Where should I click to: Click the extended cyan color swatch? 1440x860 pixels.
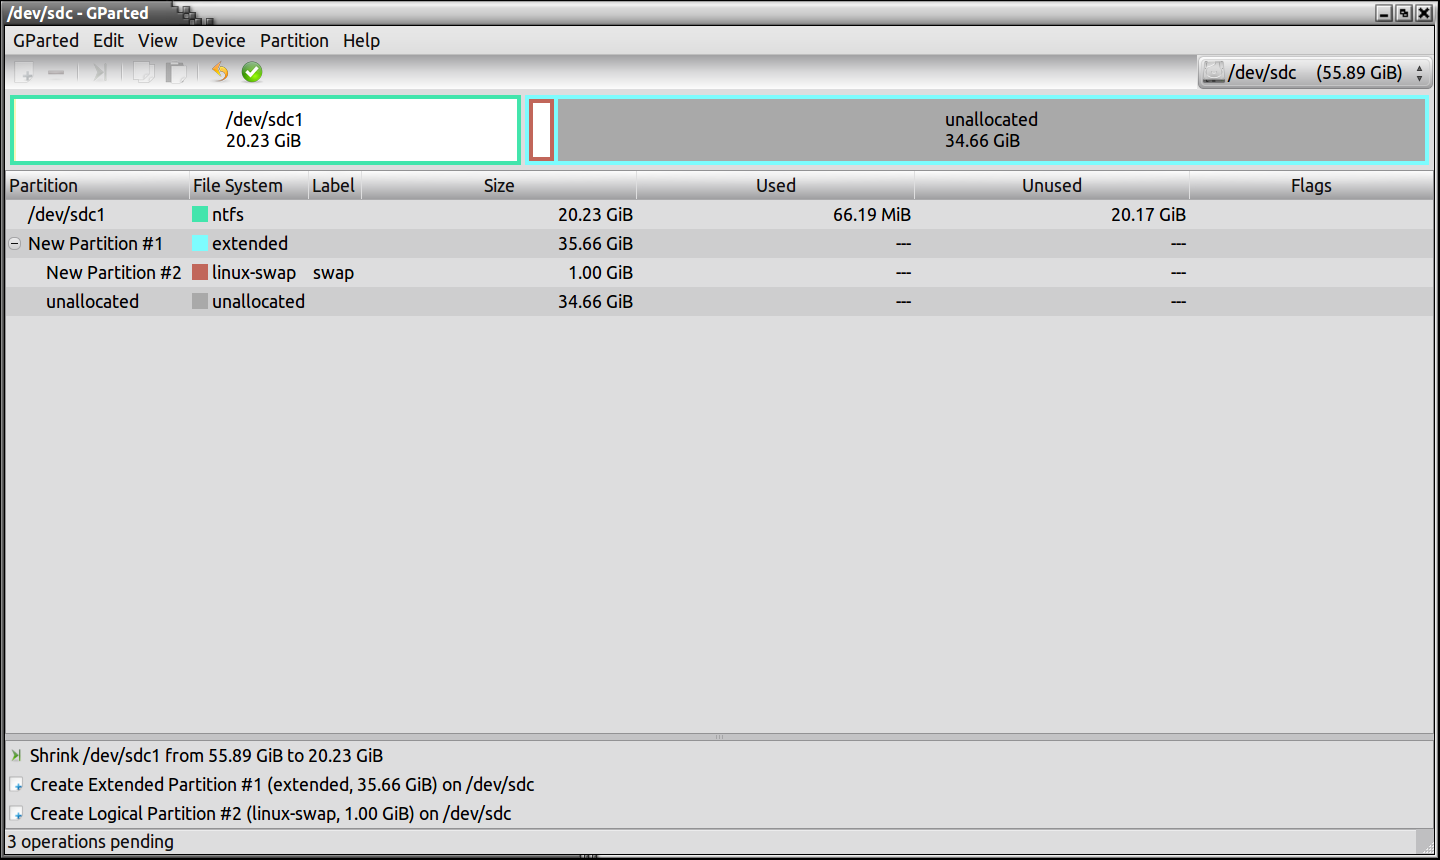(x=200, y=244)
